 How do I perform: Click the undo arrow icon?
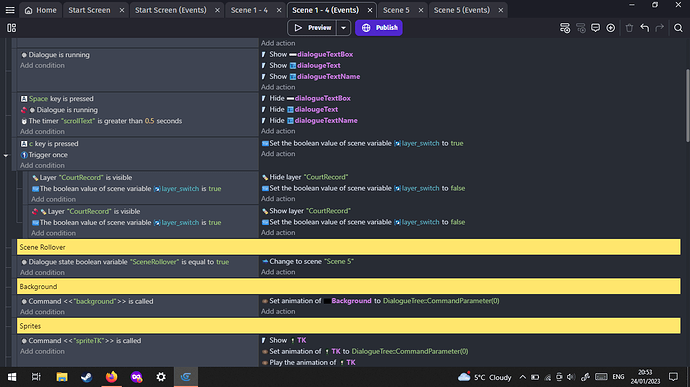coord(645,28)
